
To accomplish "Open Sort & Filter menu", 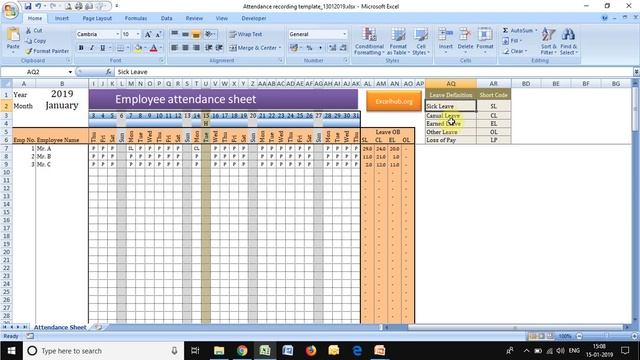I will point(549,41).
